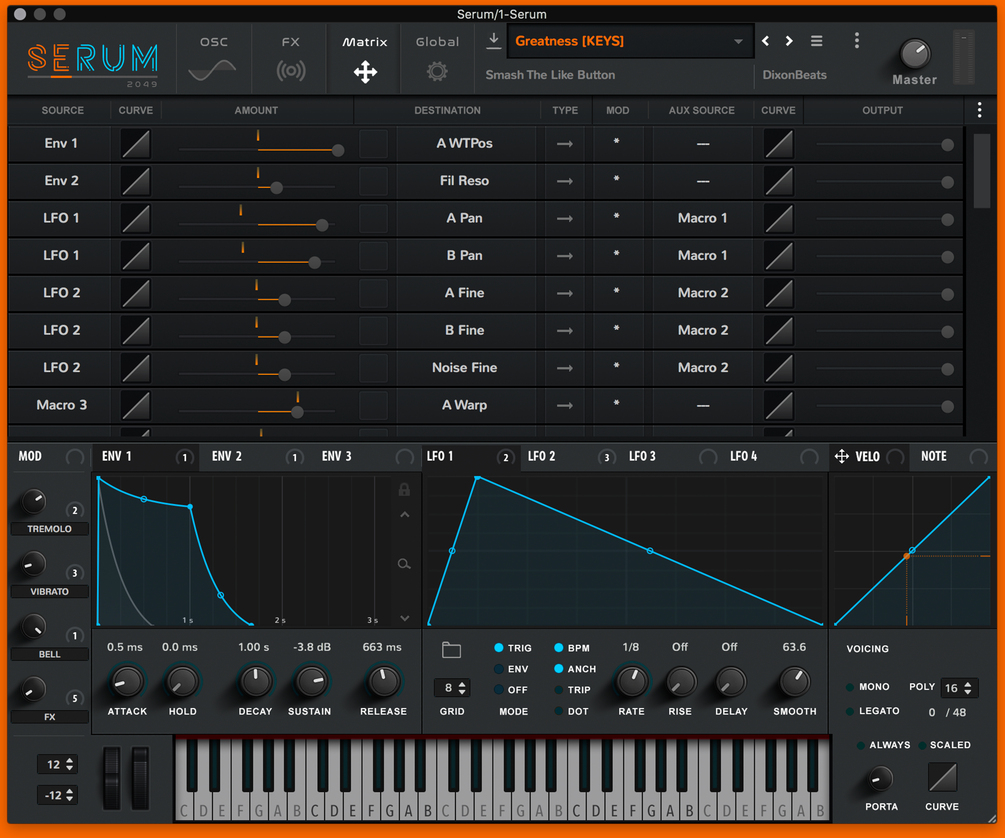Open the preset browser list icon
The width and height of the screenshot is (1005, 838).
point(817,41)
